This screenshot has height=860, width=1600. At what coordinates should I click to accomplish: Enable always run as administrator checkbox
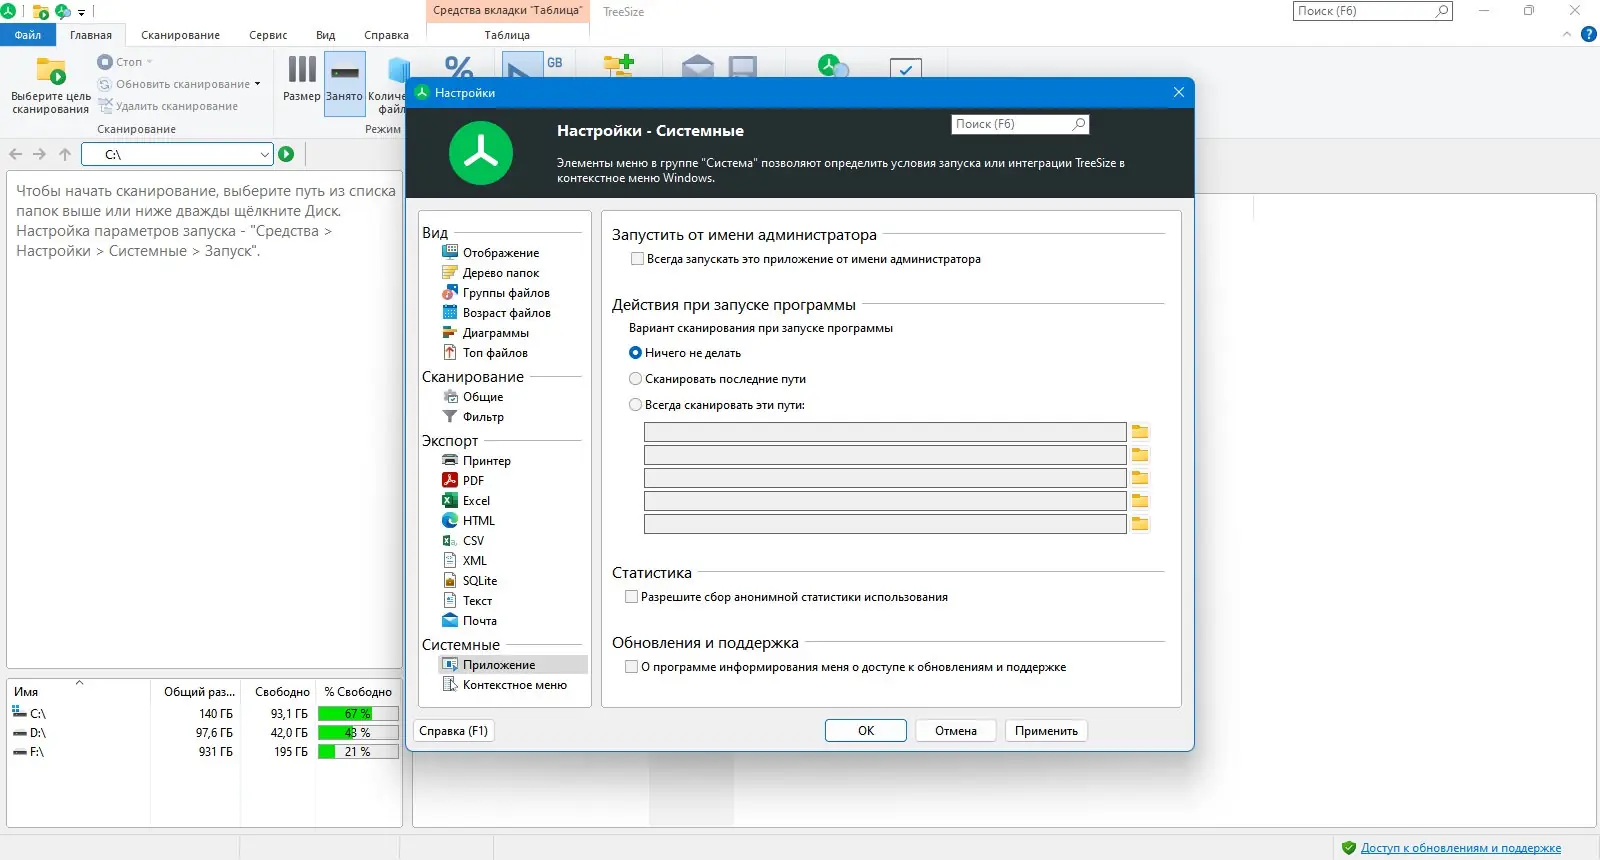tap(637, 259)
